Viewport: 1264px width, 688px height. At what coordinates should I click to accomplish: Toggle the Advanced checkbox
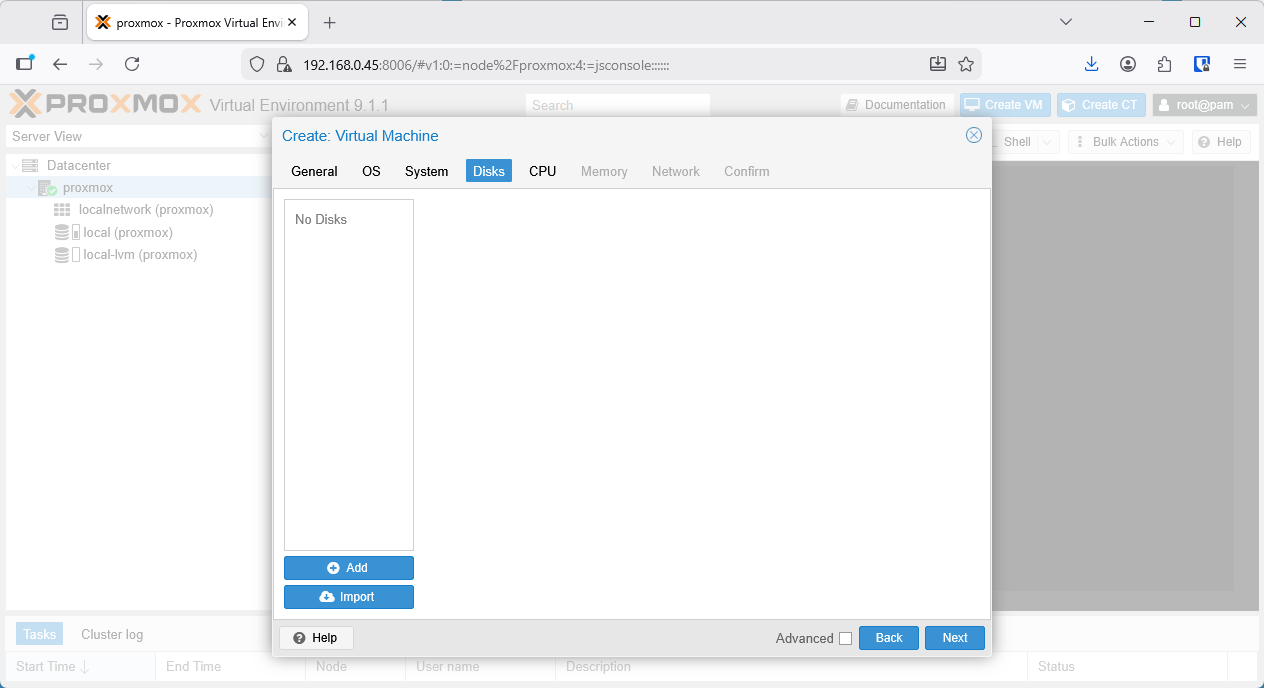click(x=846, y=638)
